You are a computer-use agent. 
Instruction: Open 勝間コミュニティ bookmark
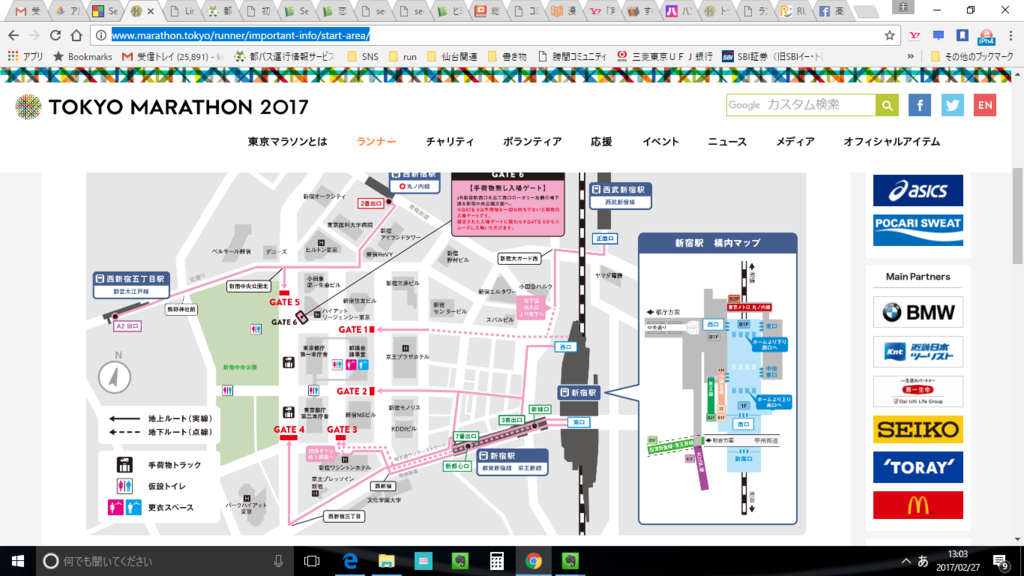pyautogui.click(x=572, y=57)
